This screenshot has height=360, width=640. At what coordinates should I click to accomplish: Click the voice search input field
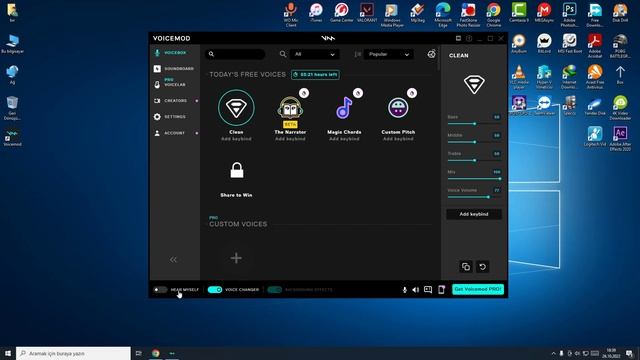click(x=235, y=54)
